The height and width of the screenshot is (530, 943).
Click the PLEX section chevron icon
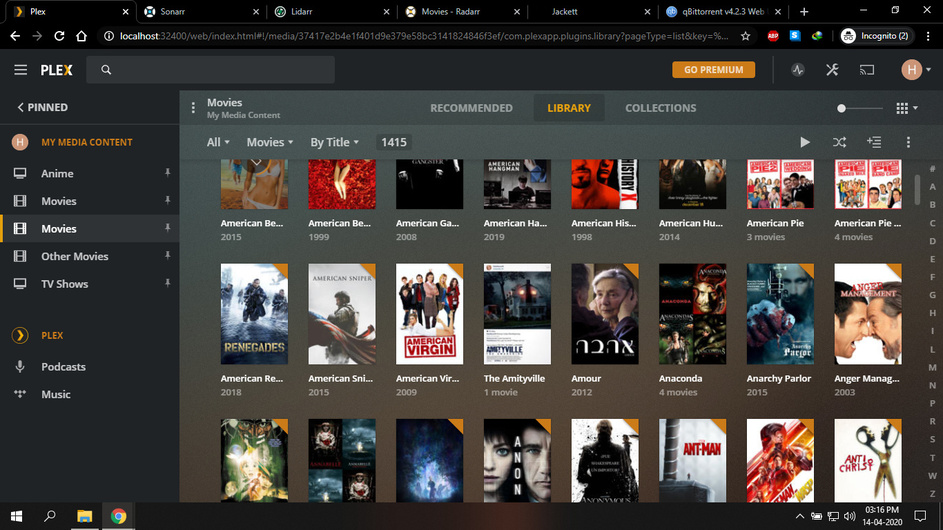point(20,335)
